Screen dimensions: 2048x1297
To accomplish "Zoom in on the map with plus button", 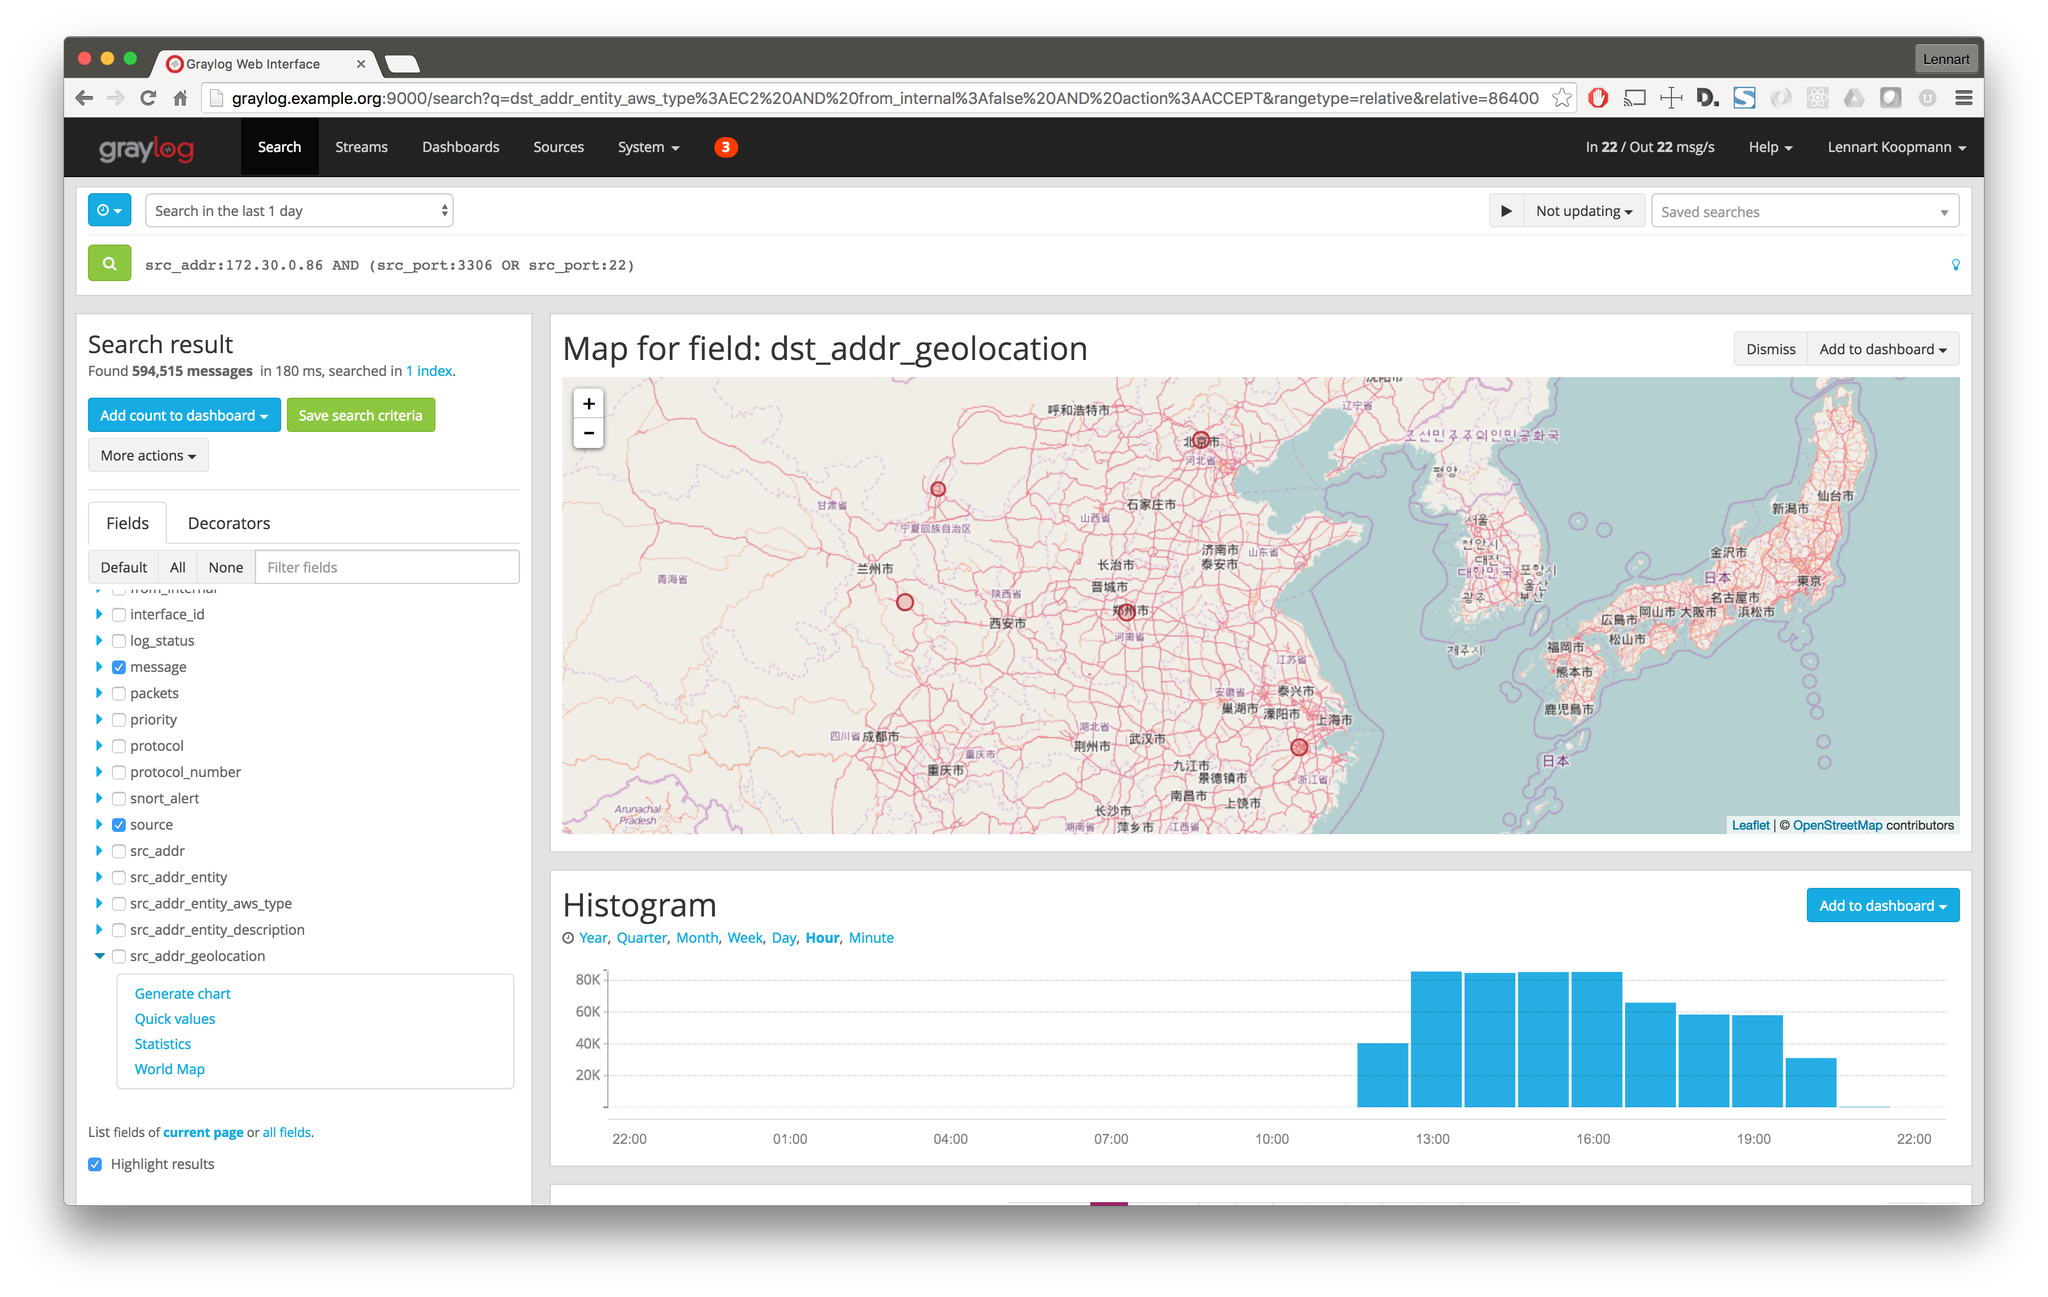I will pyautogui.click(x=589, y=404).
